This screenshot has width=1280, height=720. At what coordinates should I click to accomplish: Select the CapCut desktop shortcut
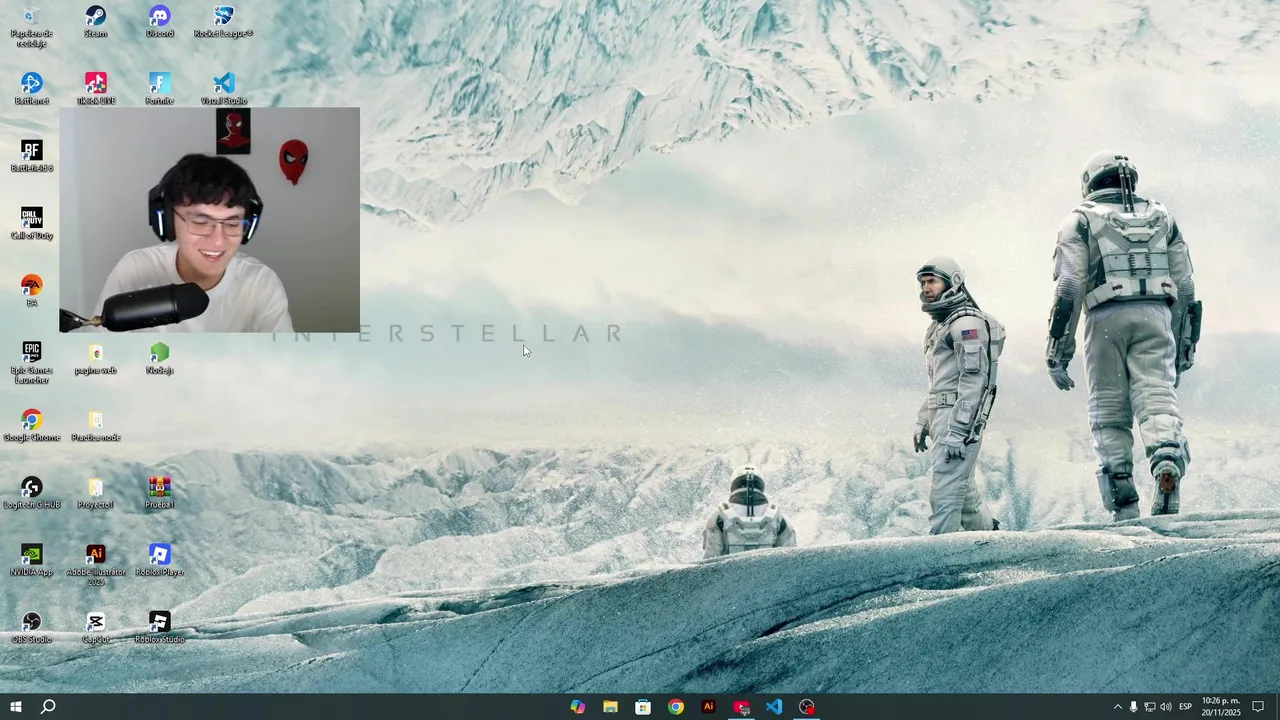[x=96, y=628]
